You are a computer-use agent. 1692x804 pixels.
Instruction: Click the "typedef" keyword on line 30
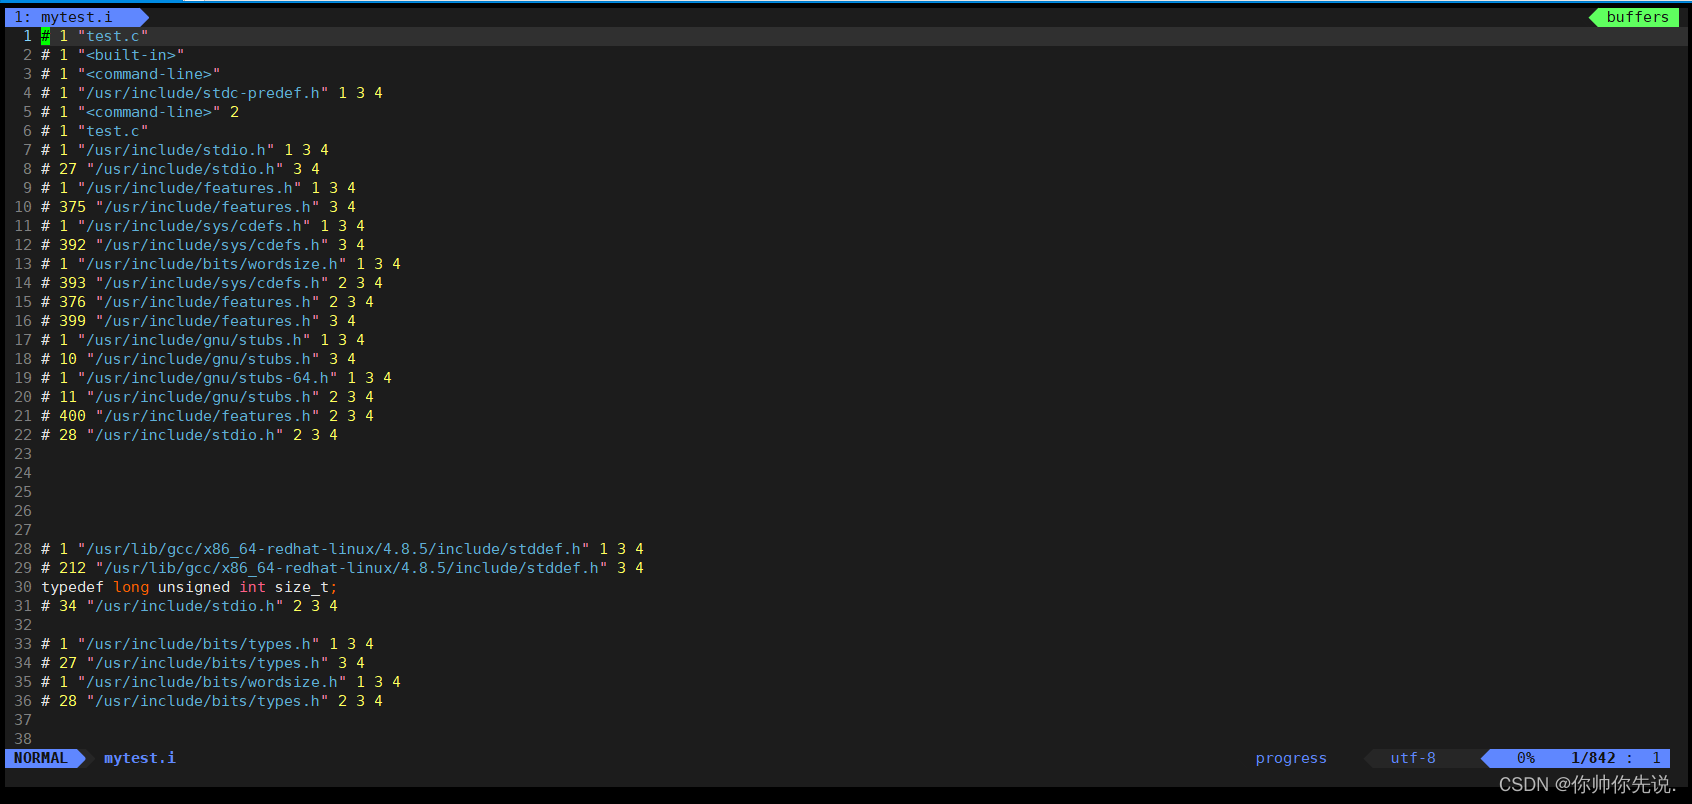tap(72, 587)
